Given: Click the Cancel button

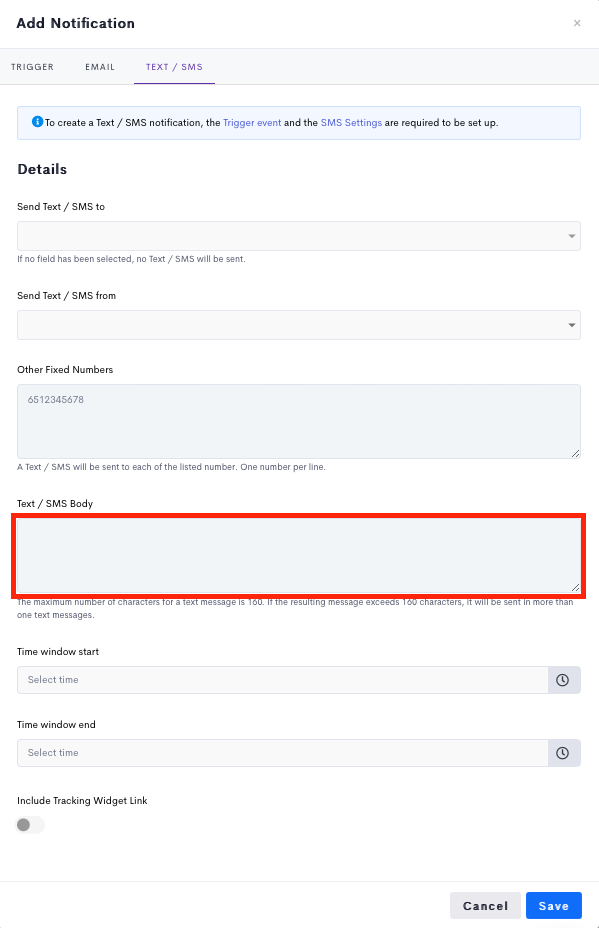Looking at the screenshot, I should pyautogui.click(x=485, y=906).
